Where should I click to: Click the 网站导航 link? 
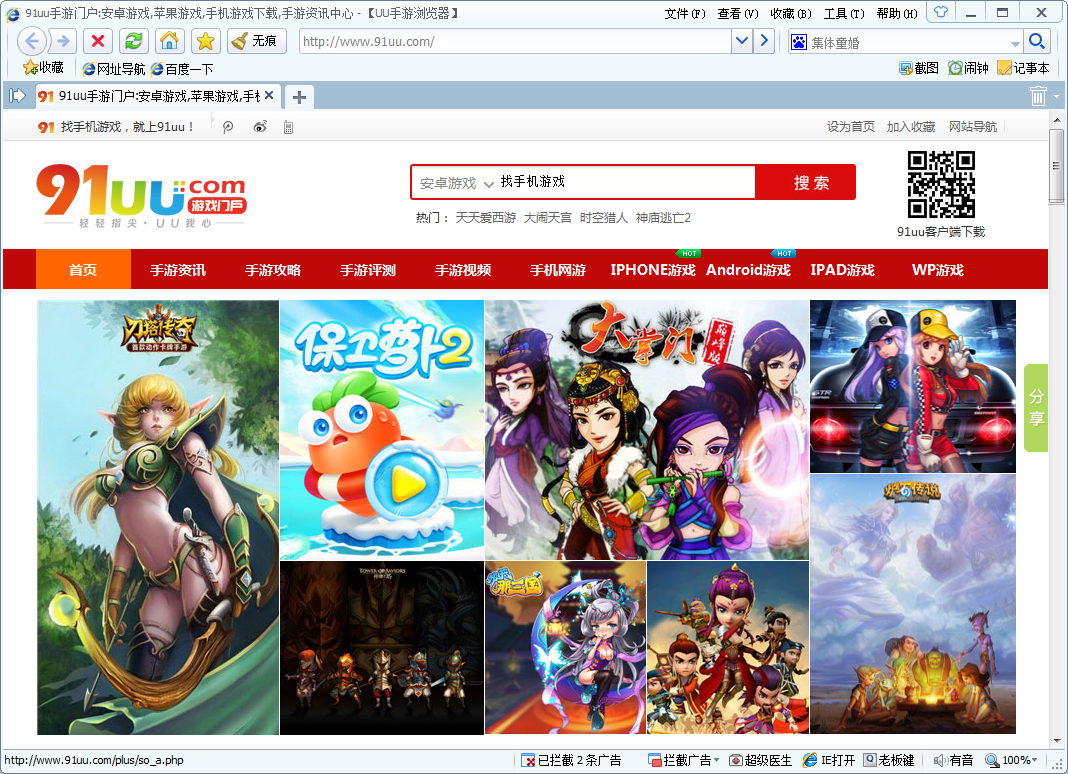973,127
